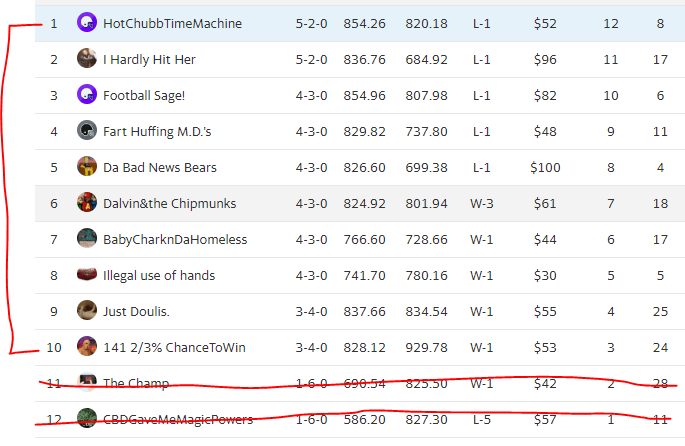Click Illegal use of hands 4-3-0 record

tap(311, 276)
